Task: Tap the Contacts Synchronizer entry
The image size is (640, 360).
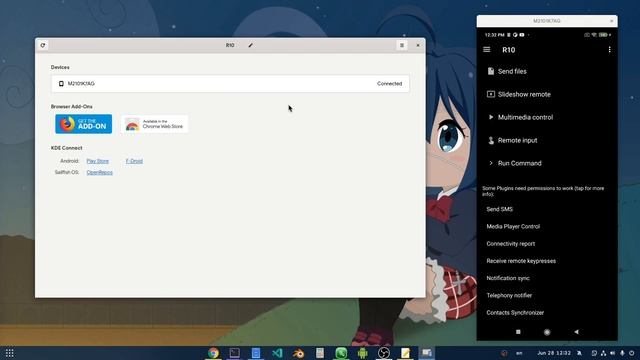Action: point(515,313)
